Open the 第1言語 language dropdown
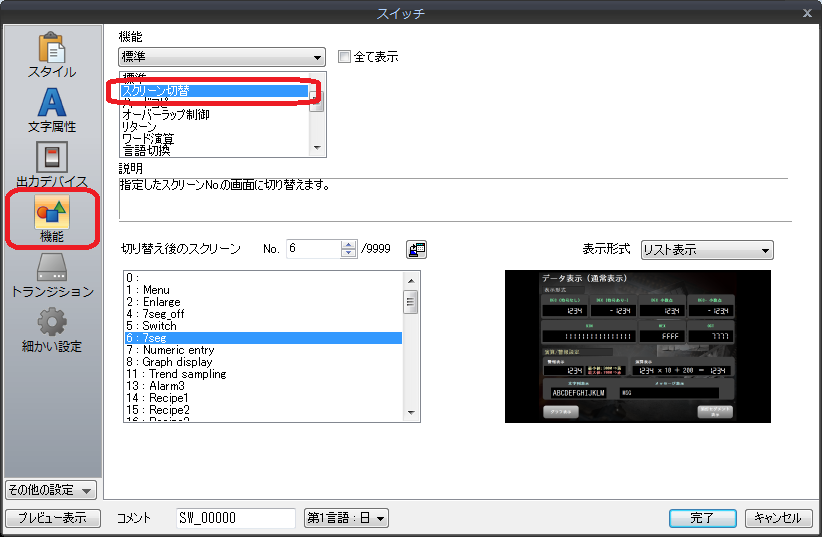 pos(346,518)
